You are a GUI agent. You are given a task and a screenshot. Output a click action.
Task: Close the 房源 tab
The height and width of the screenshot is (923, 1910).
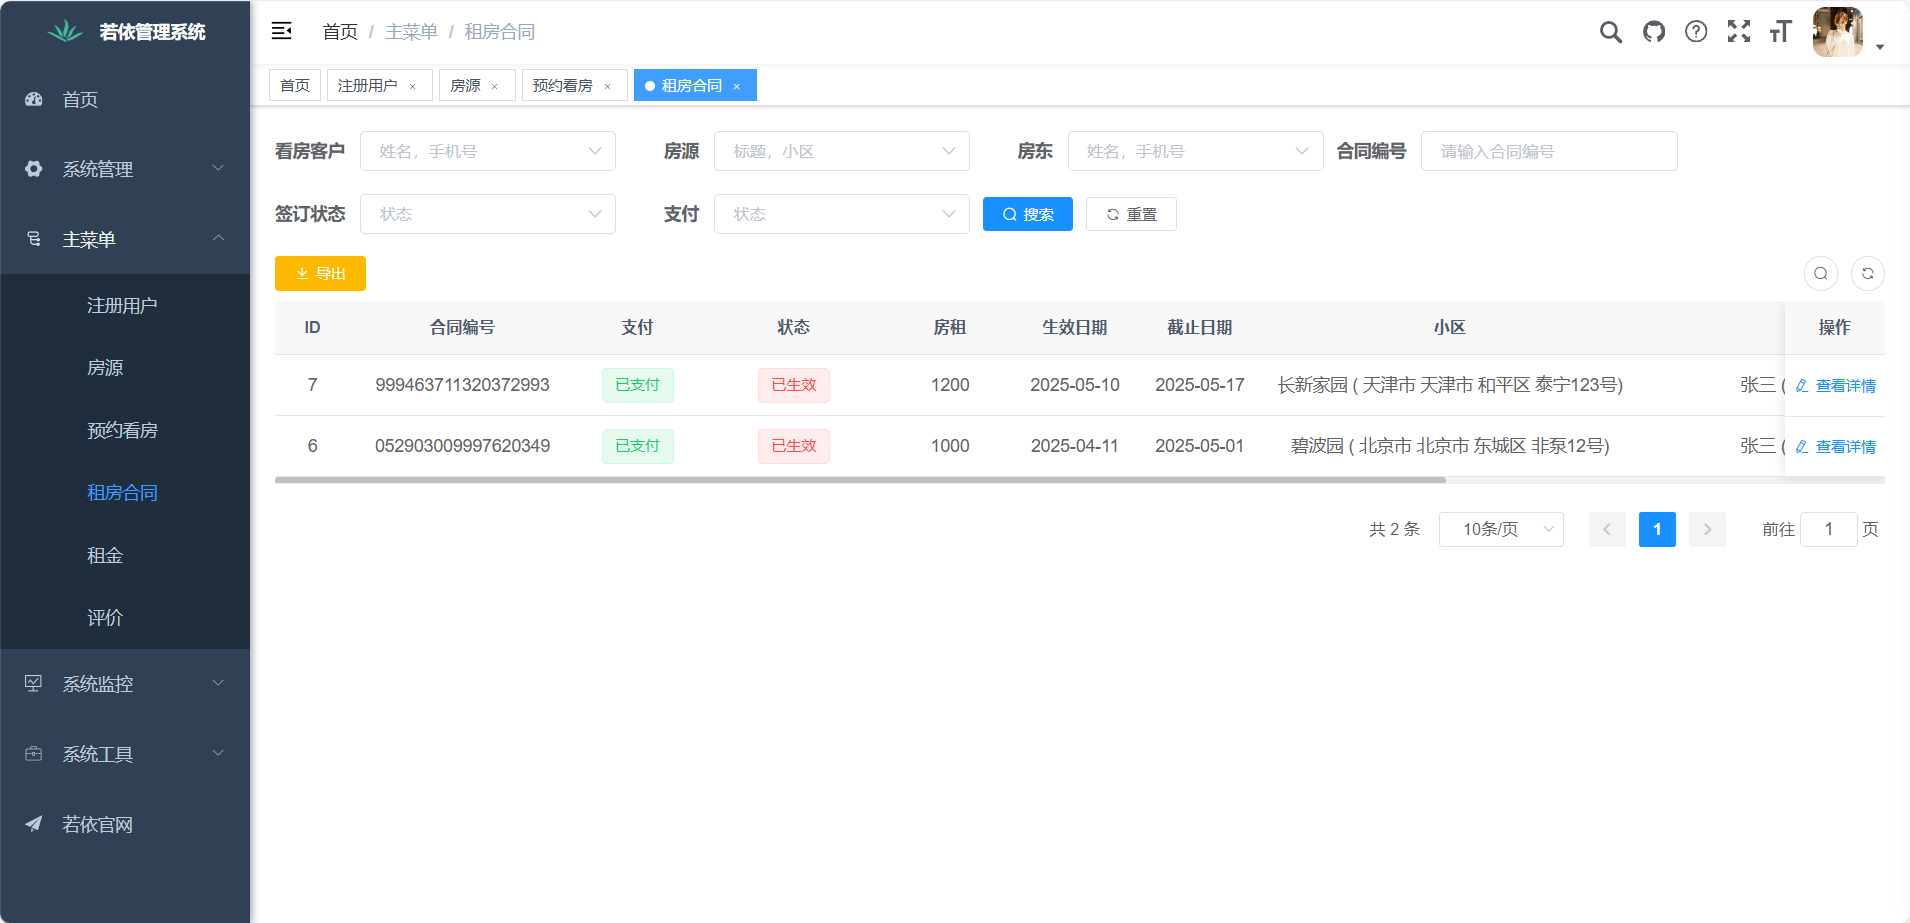pyautogui.click(x=494, y=86)
